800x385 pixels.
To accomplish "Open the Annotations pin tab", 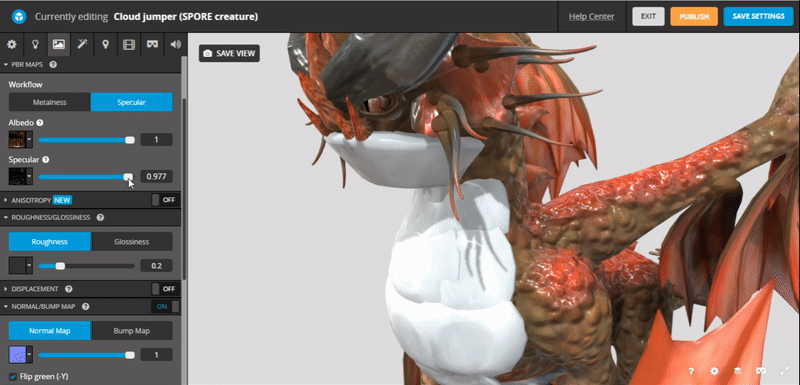I will click(105, 44).
